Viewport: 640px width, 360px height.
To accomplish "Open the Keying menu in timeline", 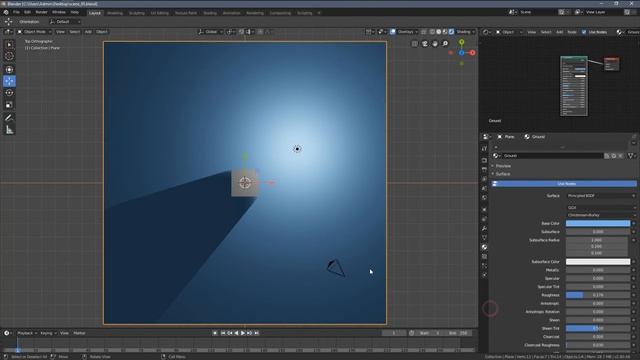I will pyautogui.click(x=48, y=333).
